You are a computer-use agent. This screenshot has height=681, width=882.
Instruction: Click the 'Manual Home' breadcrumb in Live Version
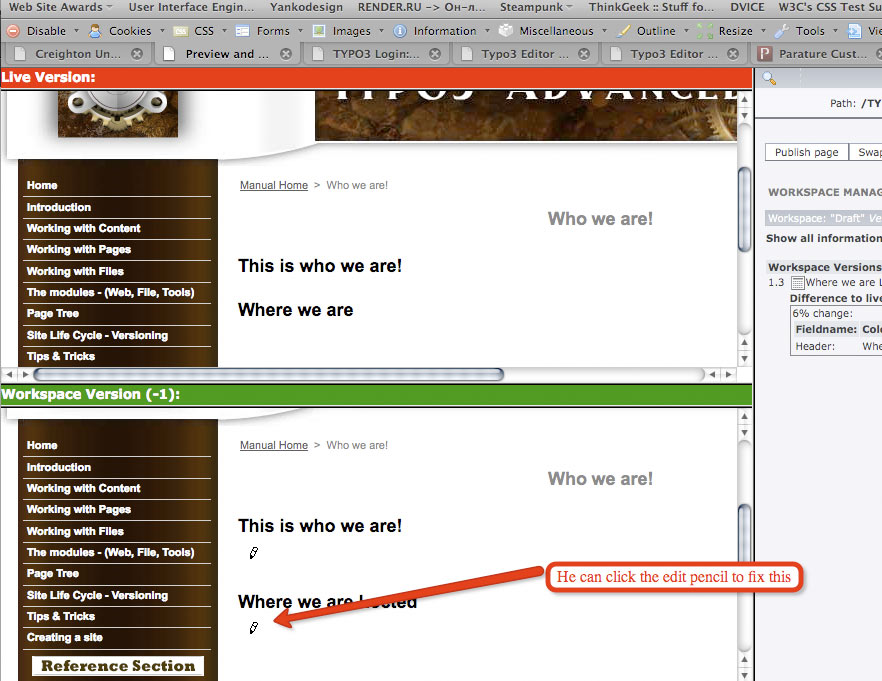pyautogui.click(x=273, y=185)
